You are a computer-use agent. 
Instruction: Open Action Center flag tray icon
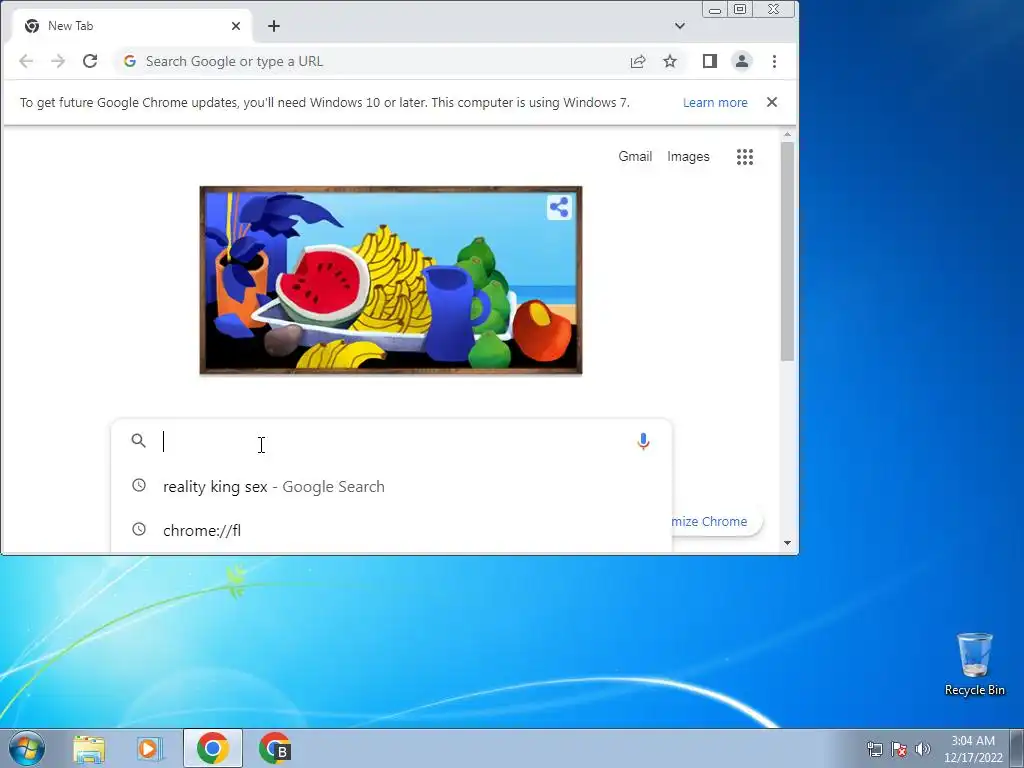tap(899, 749)
